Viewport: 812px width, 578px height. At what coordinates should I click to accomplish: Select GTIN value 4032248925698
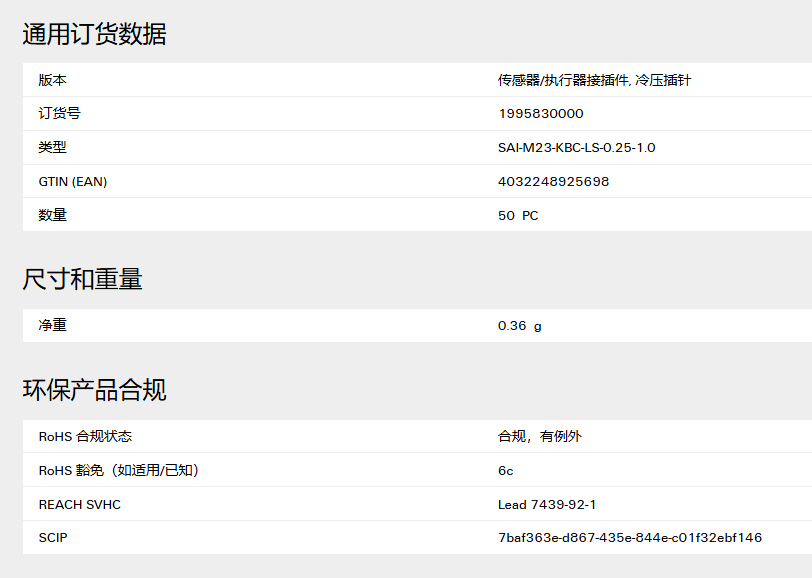click(553, 182)
